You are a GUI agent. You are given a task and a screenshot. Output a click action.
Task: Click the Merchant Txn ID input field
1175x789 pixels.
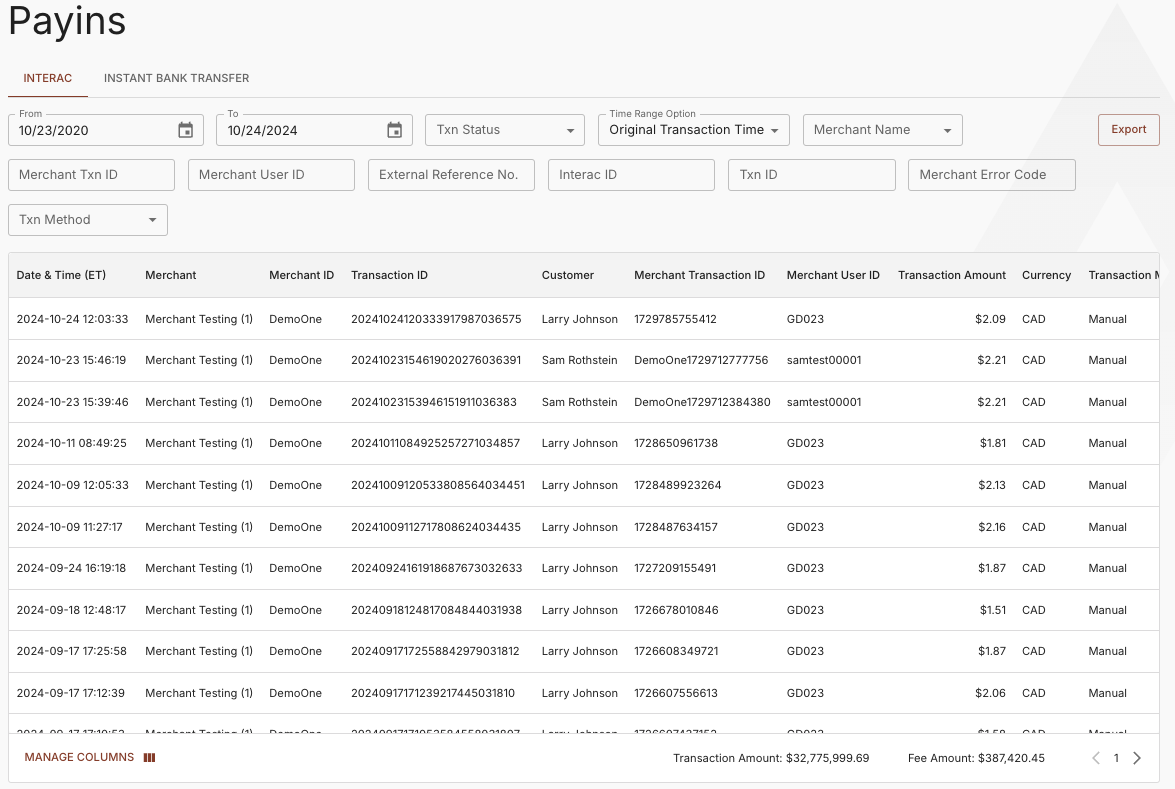tap(91, 174)
